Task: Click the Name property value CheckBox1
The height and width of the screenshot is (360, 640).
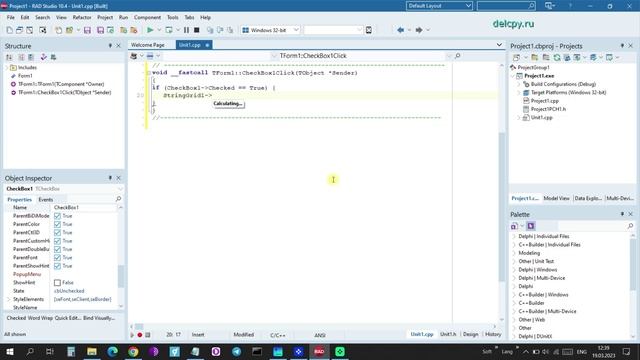Action: (66, 207)
